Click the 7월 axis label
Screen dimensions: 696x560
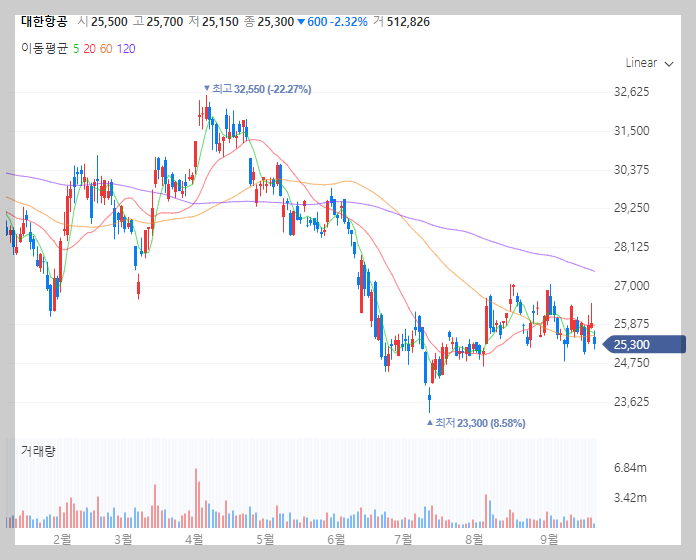(x=403, y=539)
